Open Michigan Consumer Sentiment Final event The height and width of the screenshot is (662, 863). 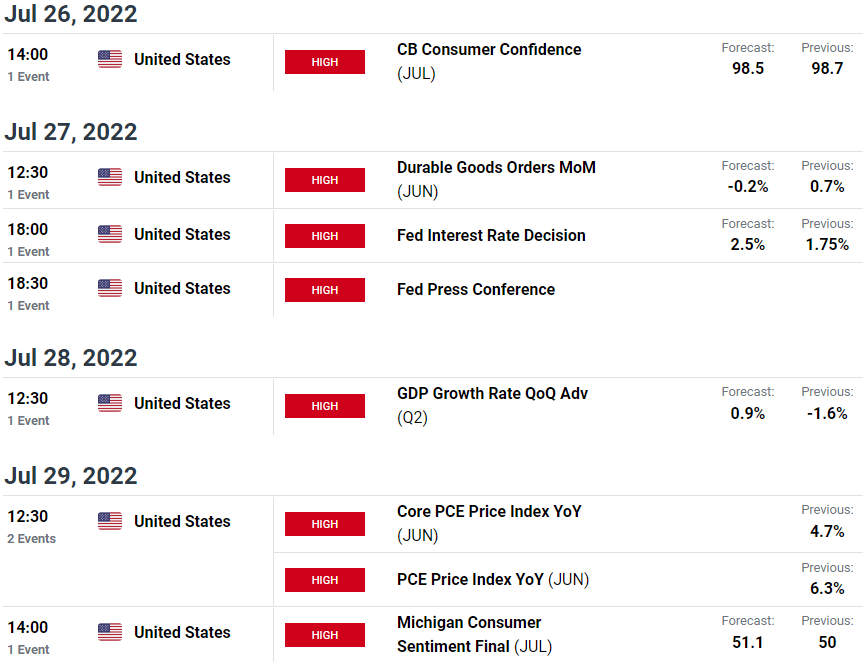tap(474, 634)
